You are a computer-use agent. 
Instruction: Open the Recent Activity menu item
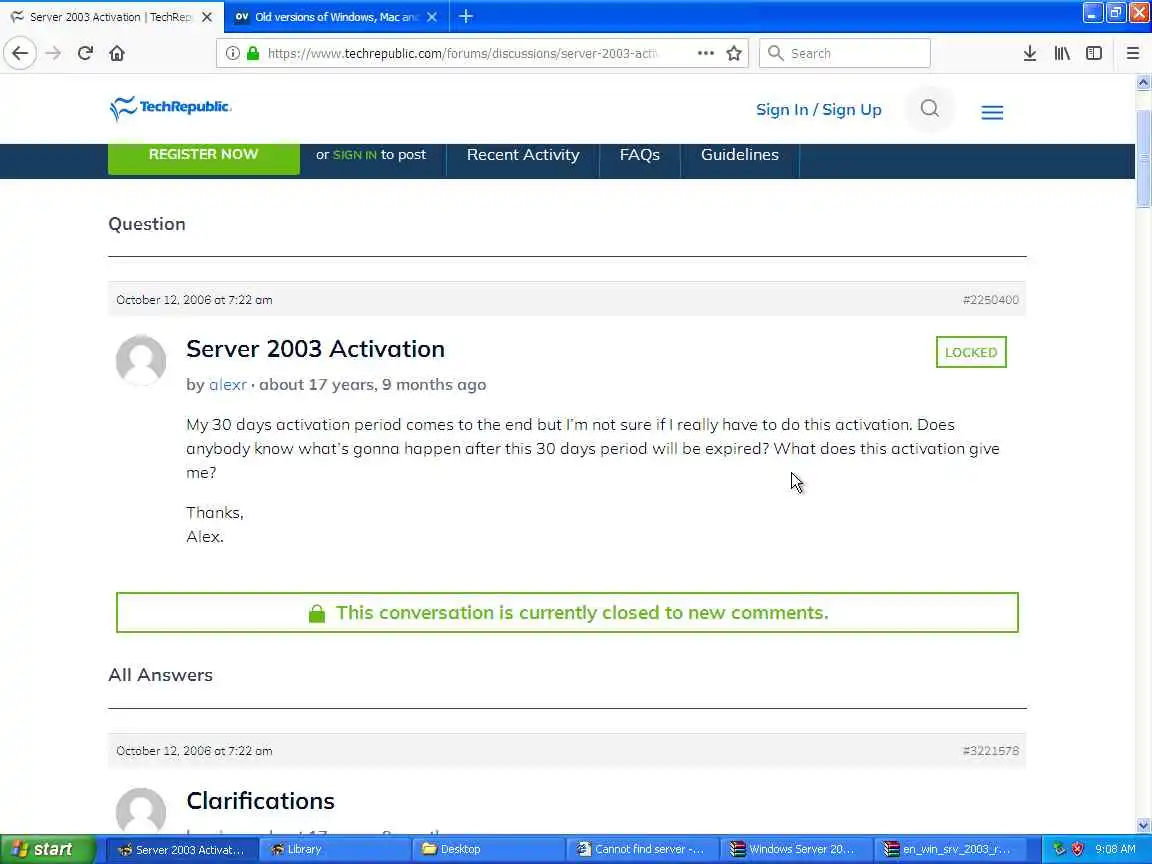(522, 154)
